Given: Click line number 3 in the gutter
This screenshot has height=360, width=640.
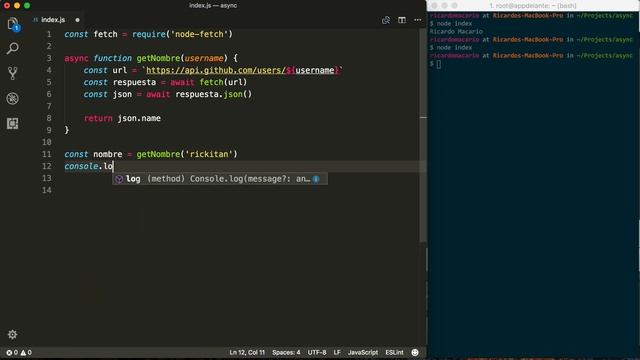Looking at the screenshot, I should (x=49, y=58).
